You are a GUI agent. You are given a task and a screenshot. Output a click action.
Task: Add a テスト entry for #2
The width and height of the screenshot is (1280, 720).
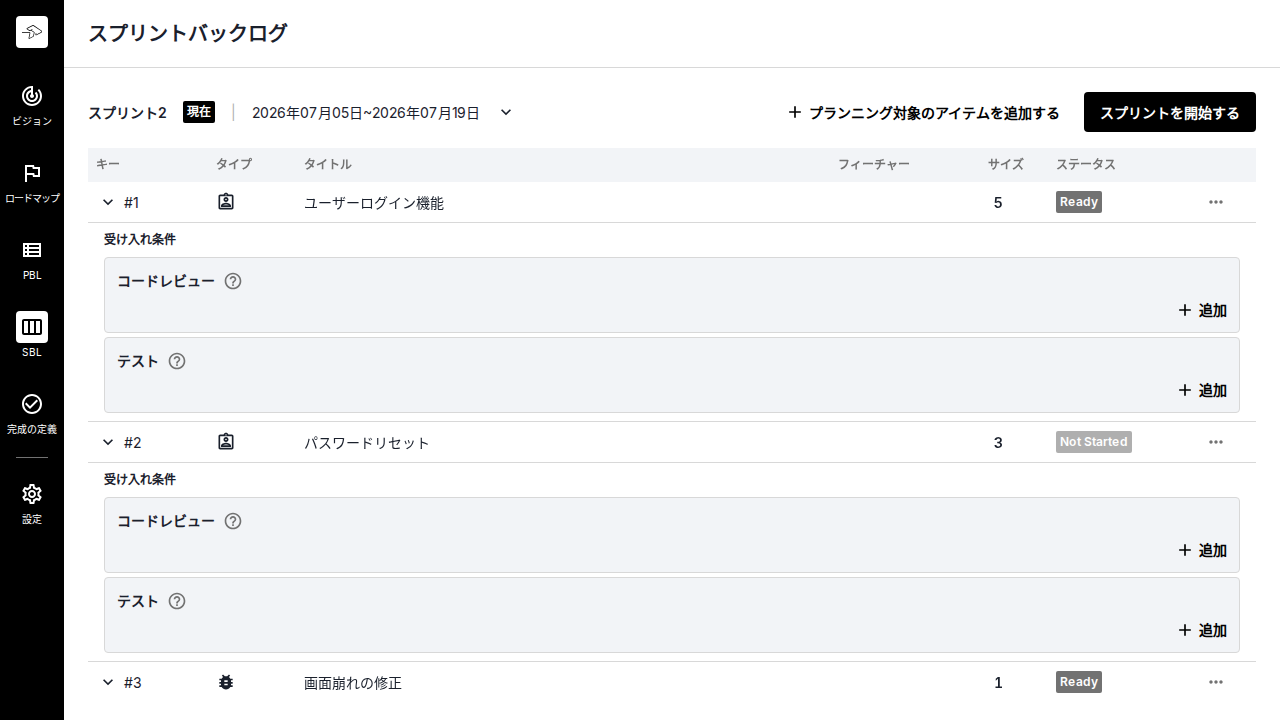[x=1203, y=630]
